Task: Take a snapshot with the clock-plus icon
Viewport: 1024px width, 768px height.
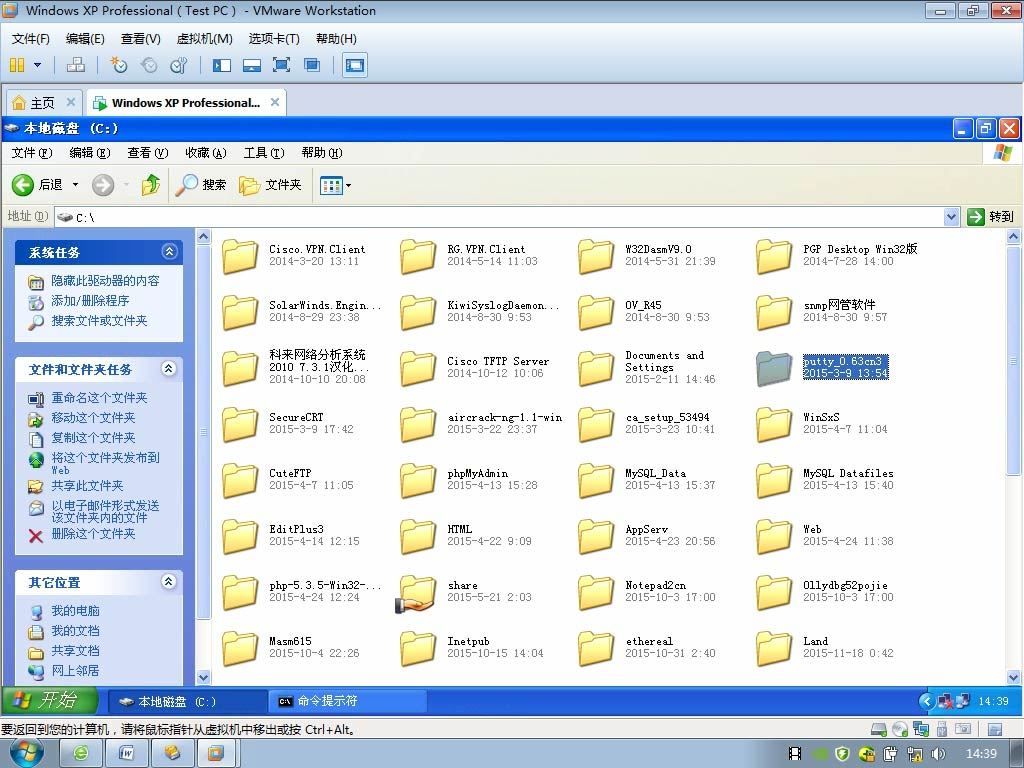Action: [x=118, y=65]
